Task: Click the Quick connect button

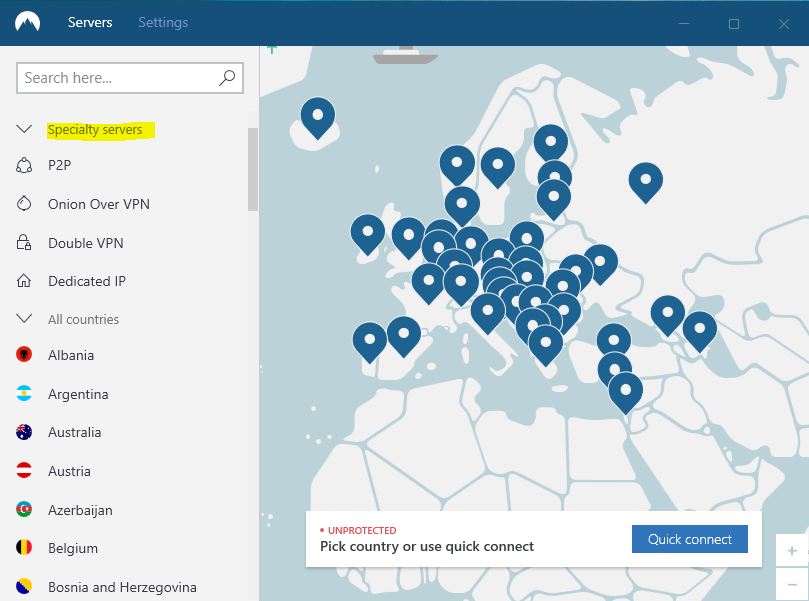Action: tap(690, 539)
